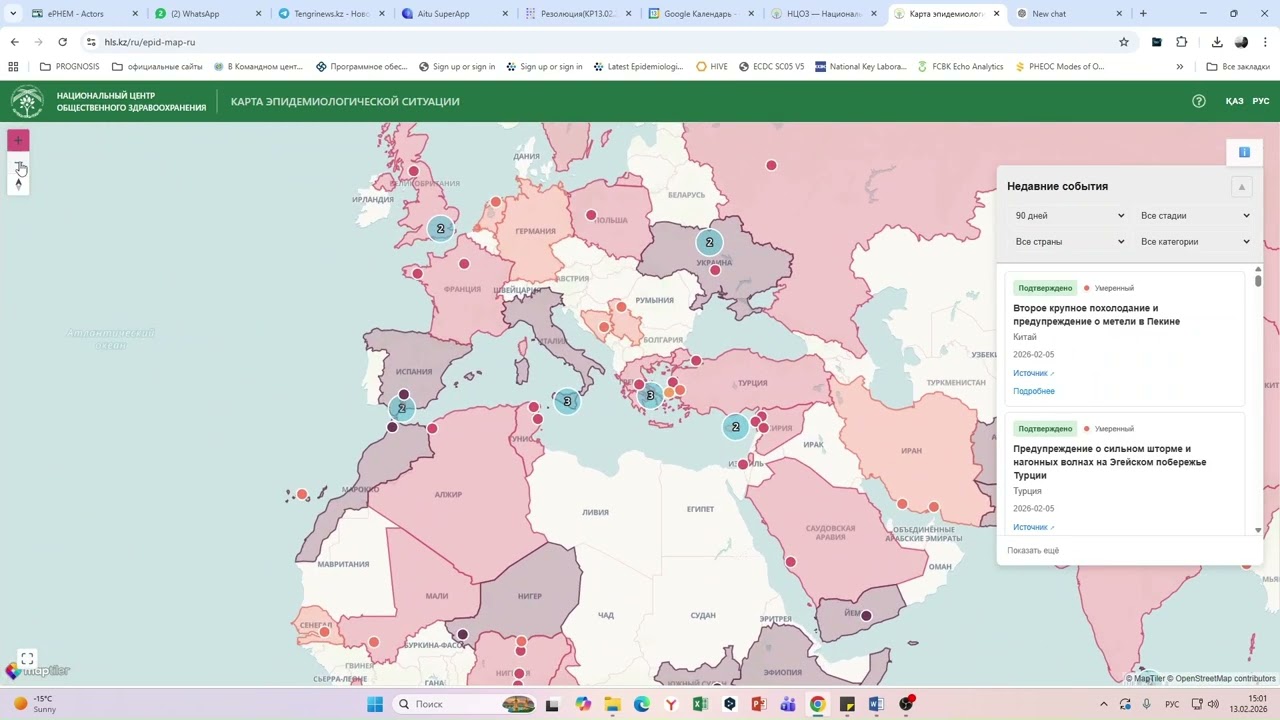Open the help question mark icon
Viewport: 1280px width, 720px height.
(1199, 101)
